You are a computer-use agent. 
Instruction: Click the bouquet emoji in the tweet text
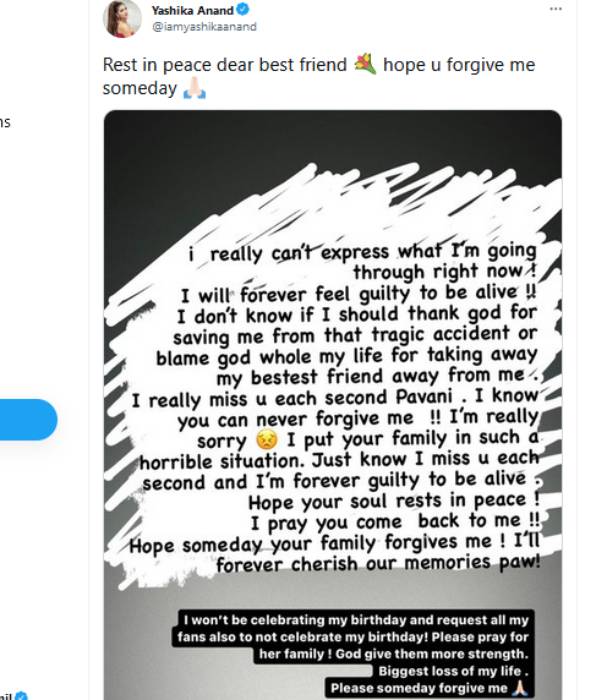[364, 66]
